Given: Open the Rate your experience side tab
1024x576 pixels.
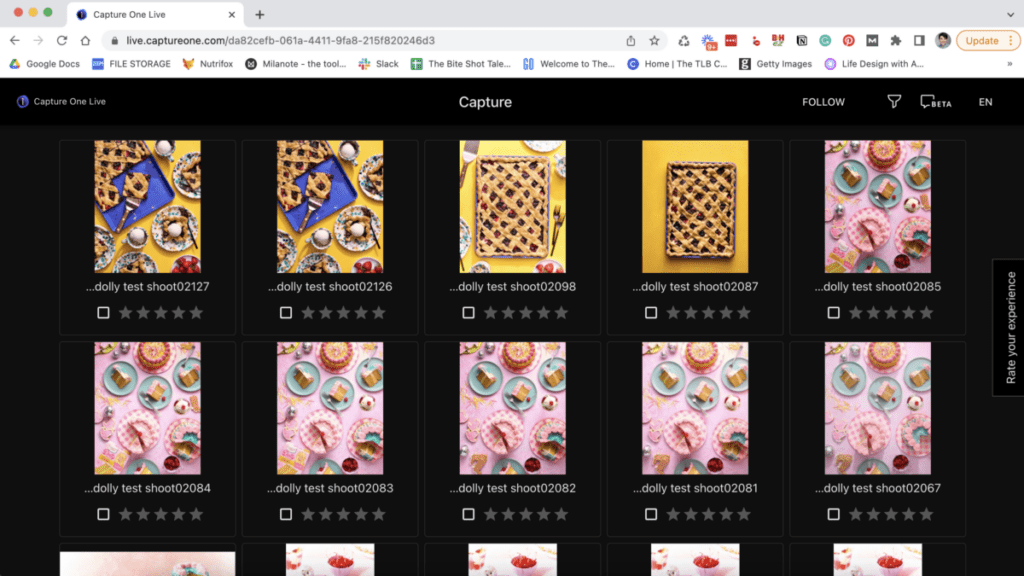Looking at the screenshot, I should [1010, 328].
